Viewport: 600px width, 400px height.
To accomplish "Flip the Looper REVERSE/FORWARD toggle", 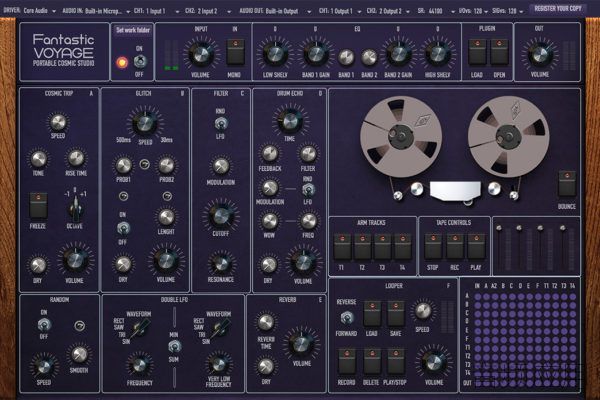I will click(x=347, y=317).
